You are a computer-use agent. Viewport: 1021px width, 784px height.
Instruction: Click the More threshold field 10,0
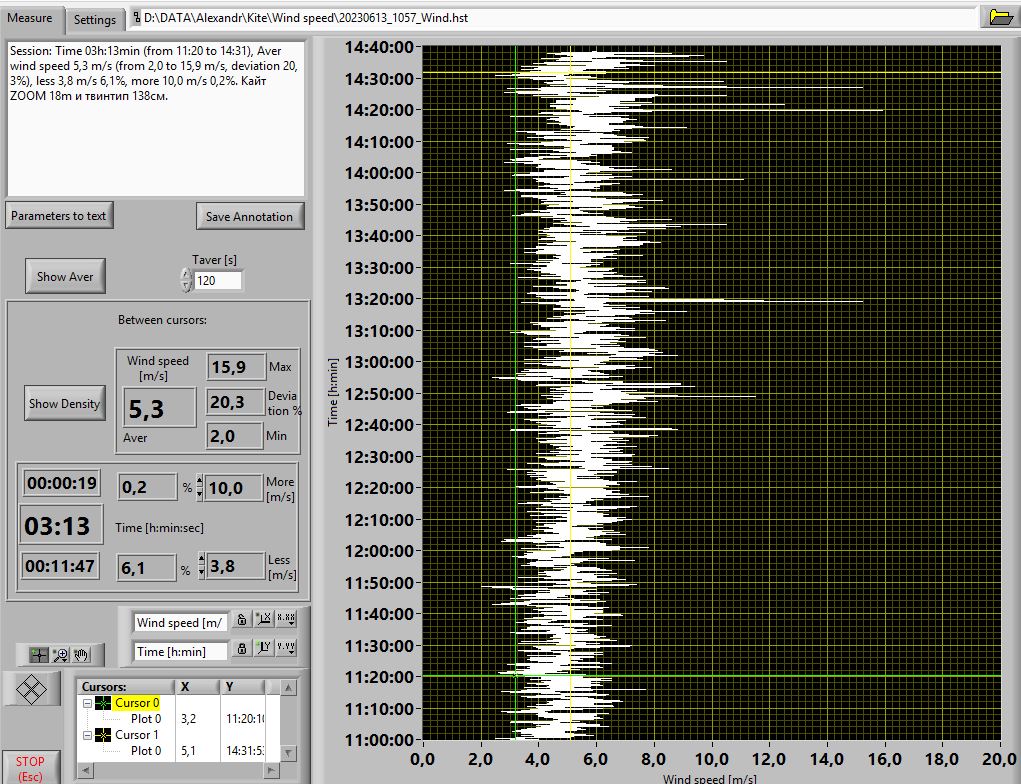tap(234, 488)
